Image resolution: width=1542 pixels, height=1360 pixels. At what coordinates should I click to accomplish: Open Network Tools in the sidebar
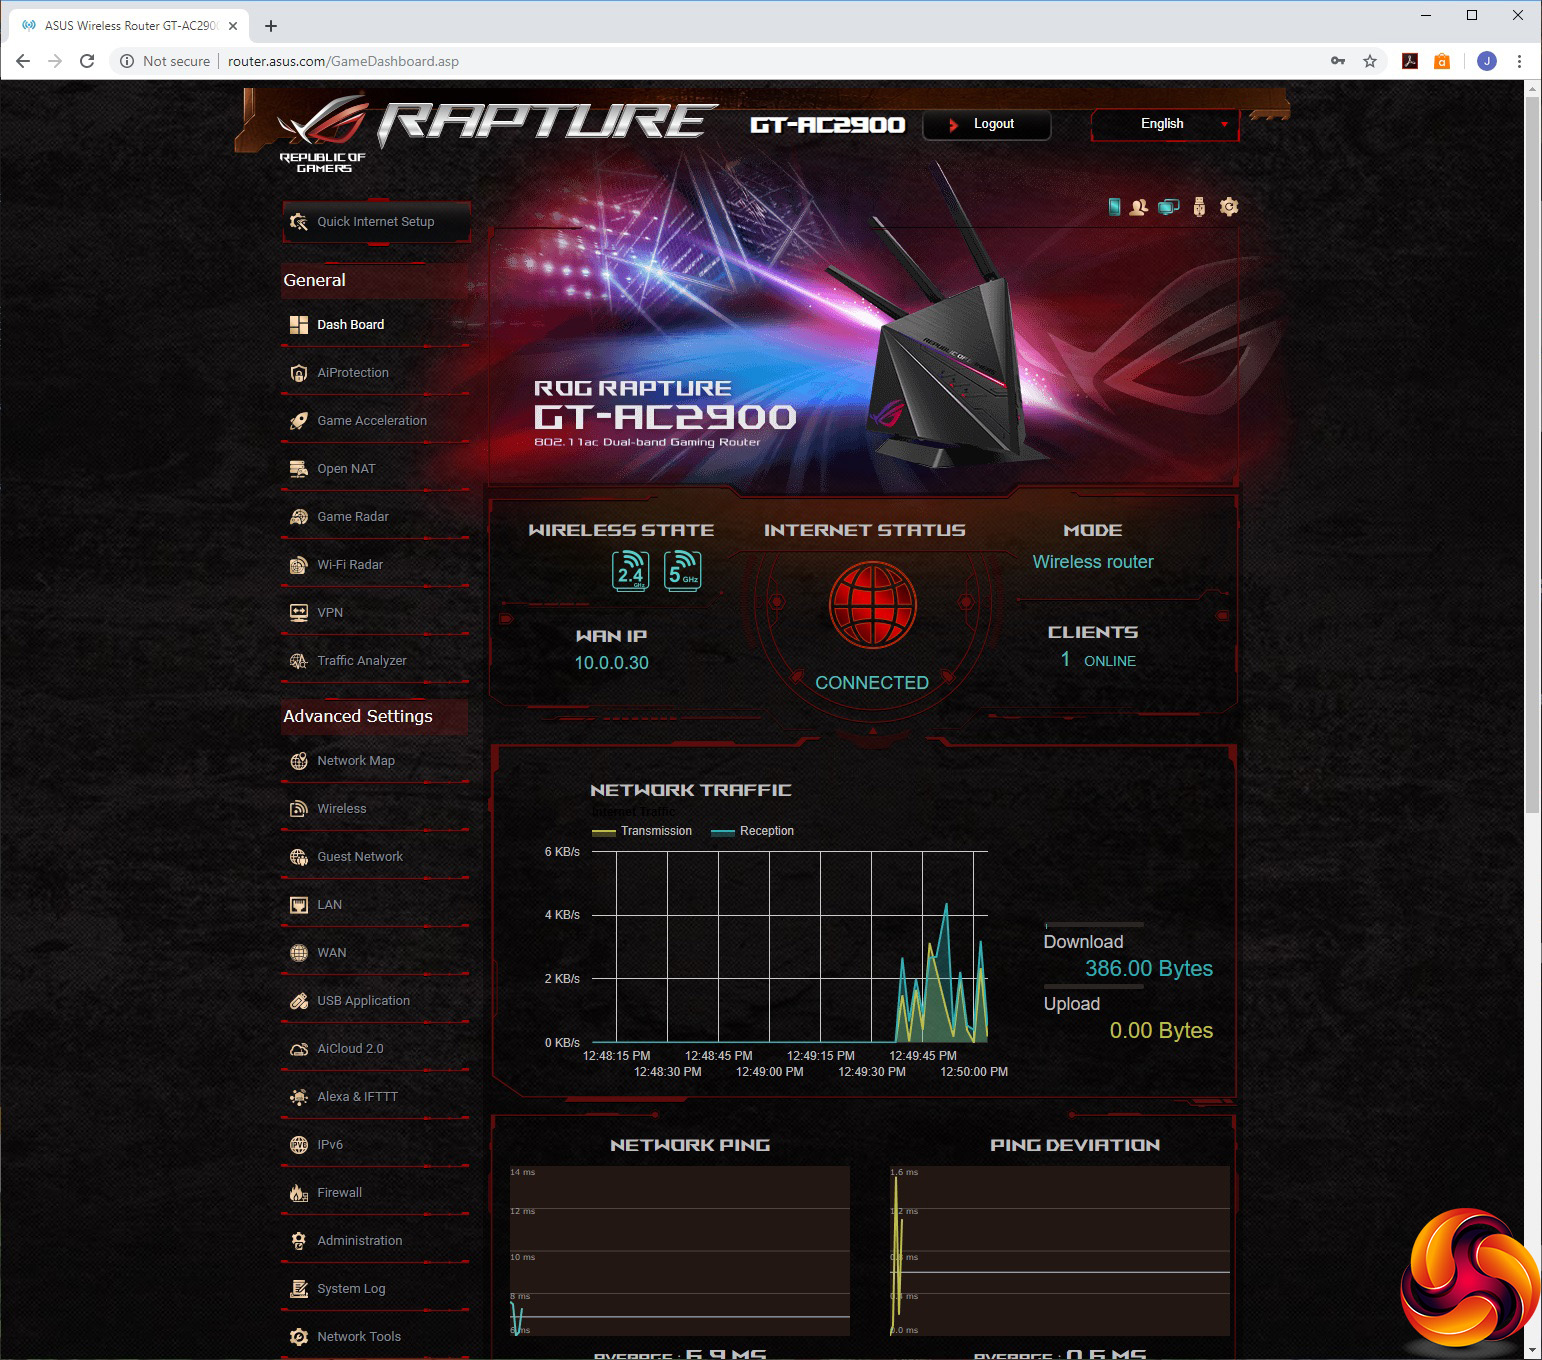point(375,1337)
